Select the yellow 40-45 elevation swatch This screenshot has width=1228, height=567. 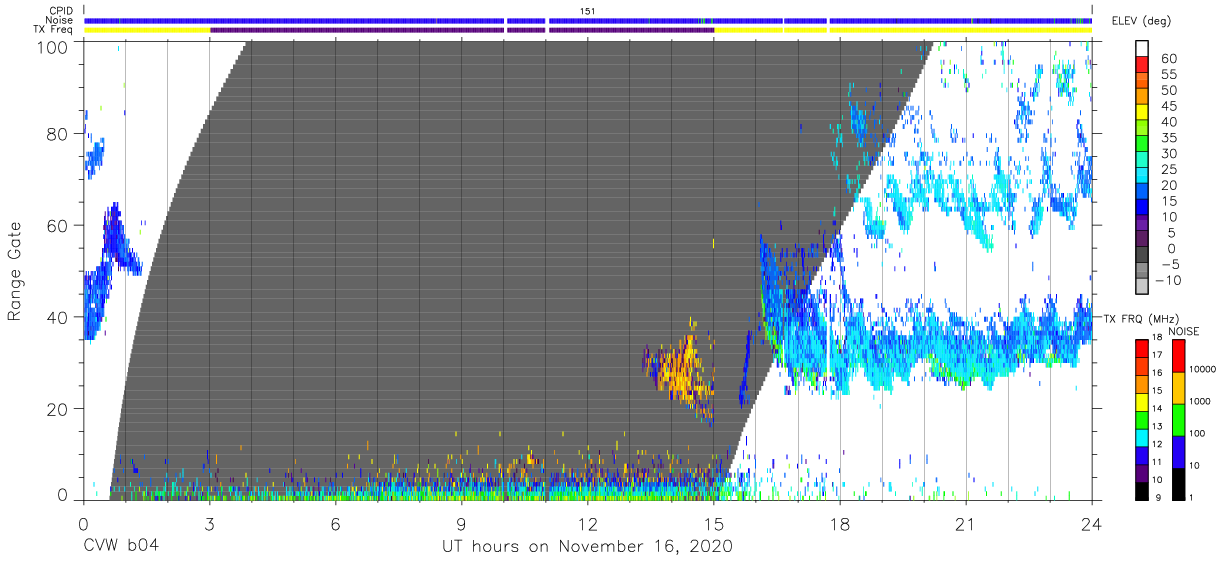1143,113
